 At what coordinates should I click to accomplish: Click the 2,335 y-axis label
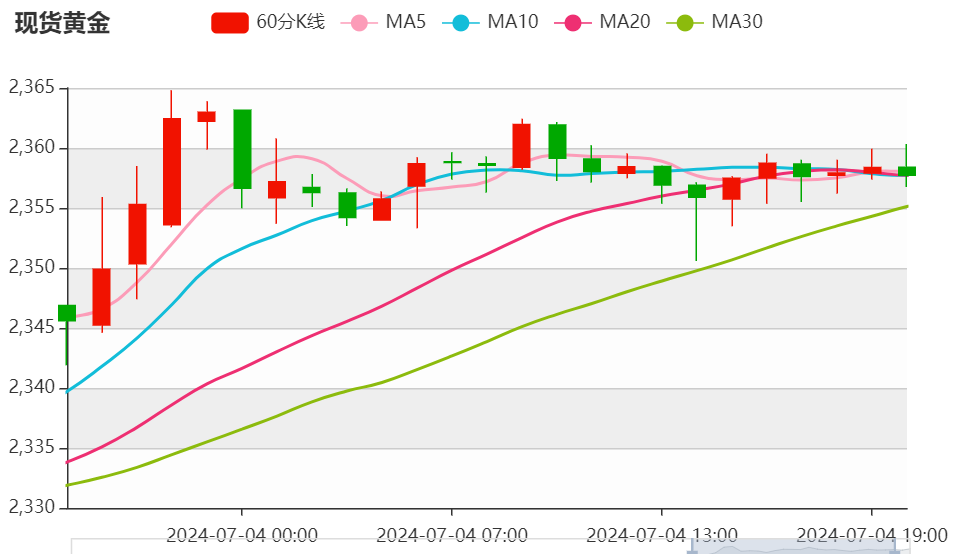pos(32,447)
